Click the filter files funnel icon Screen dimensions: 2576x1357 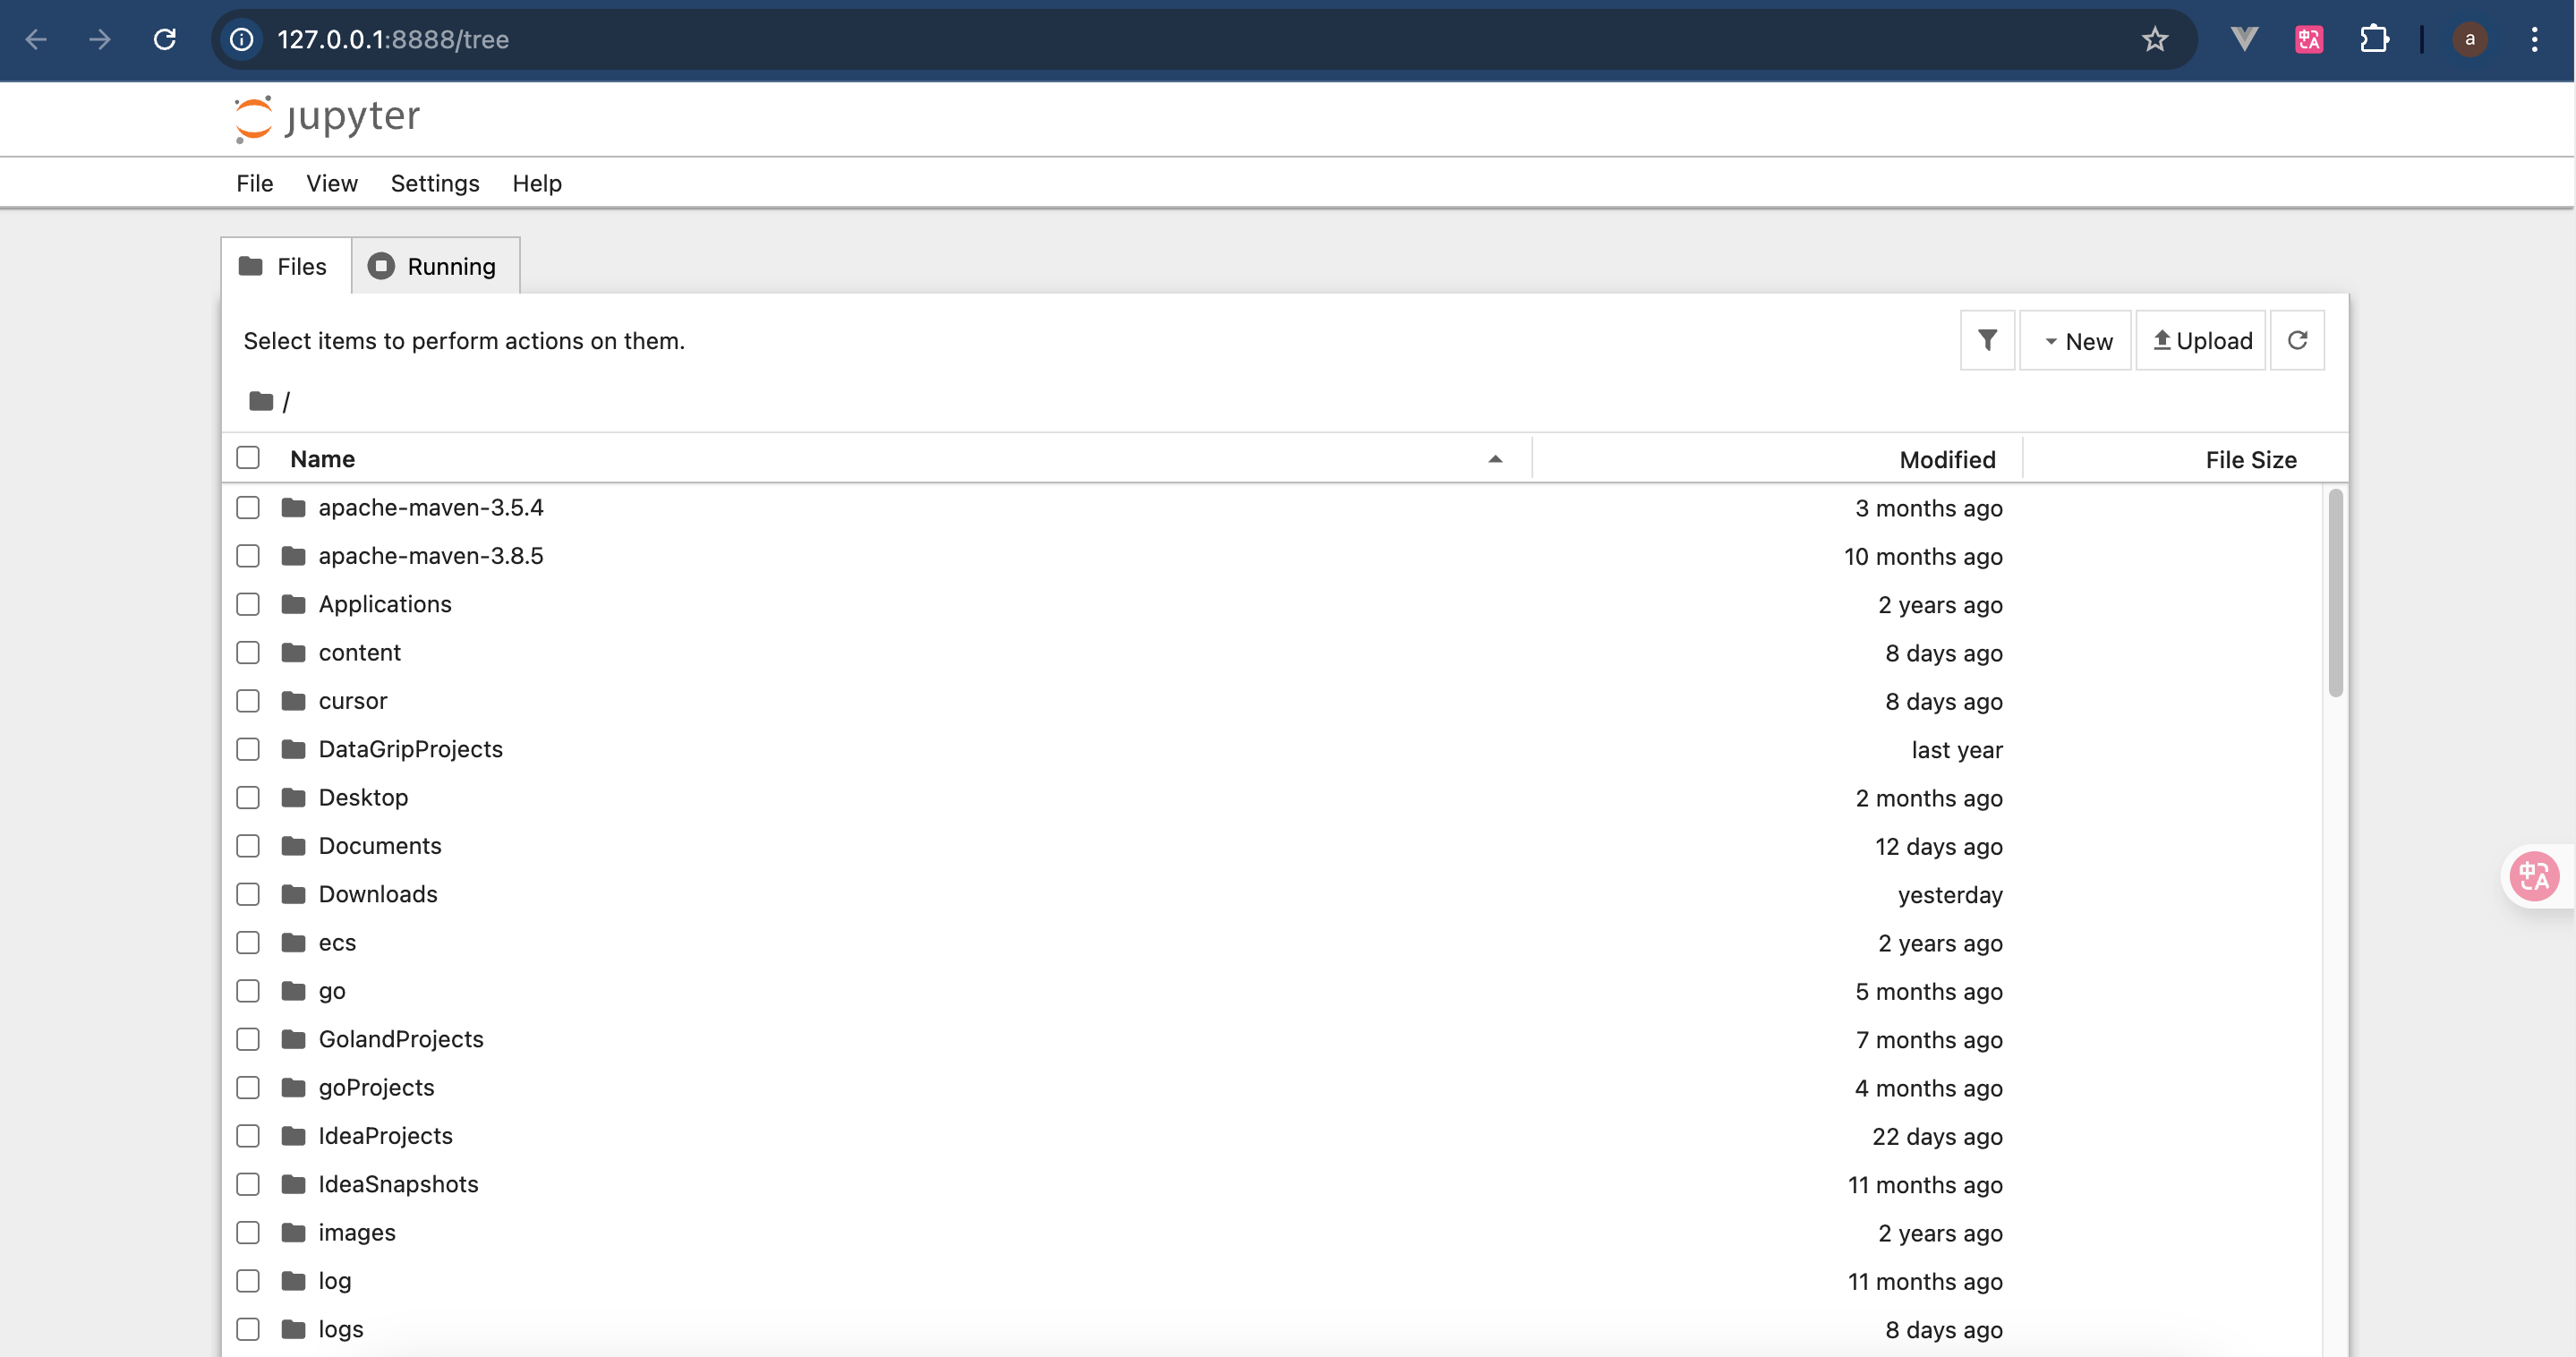[x=1986, y=341]
